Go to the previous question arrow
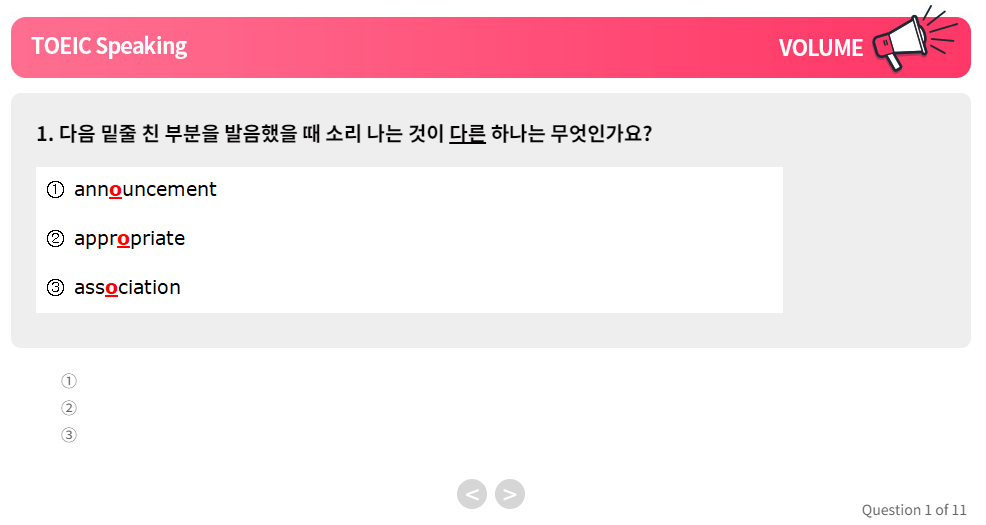This screenshot has height=525, width=986. (x=472, y=494)
